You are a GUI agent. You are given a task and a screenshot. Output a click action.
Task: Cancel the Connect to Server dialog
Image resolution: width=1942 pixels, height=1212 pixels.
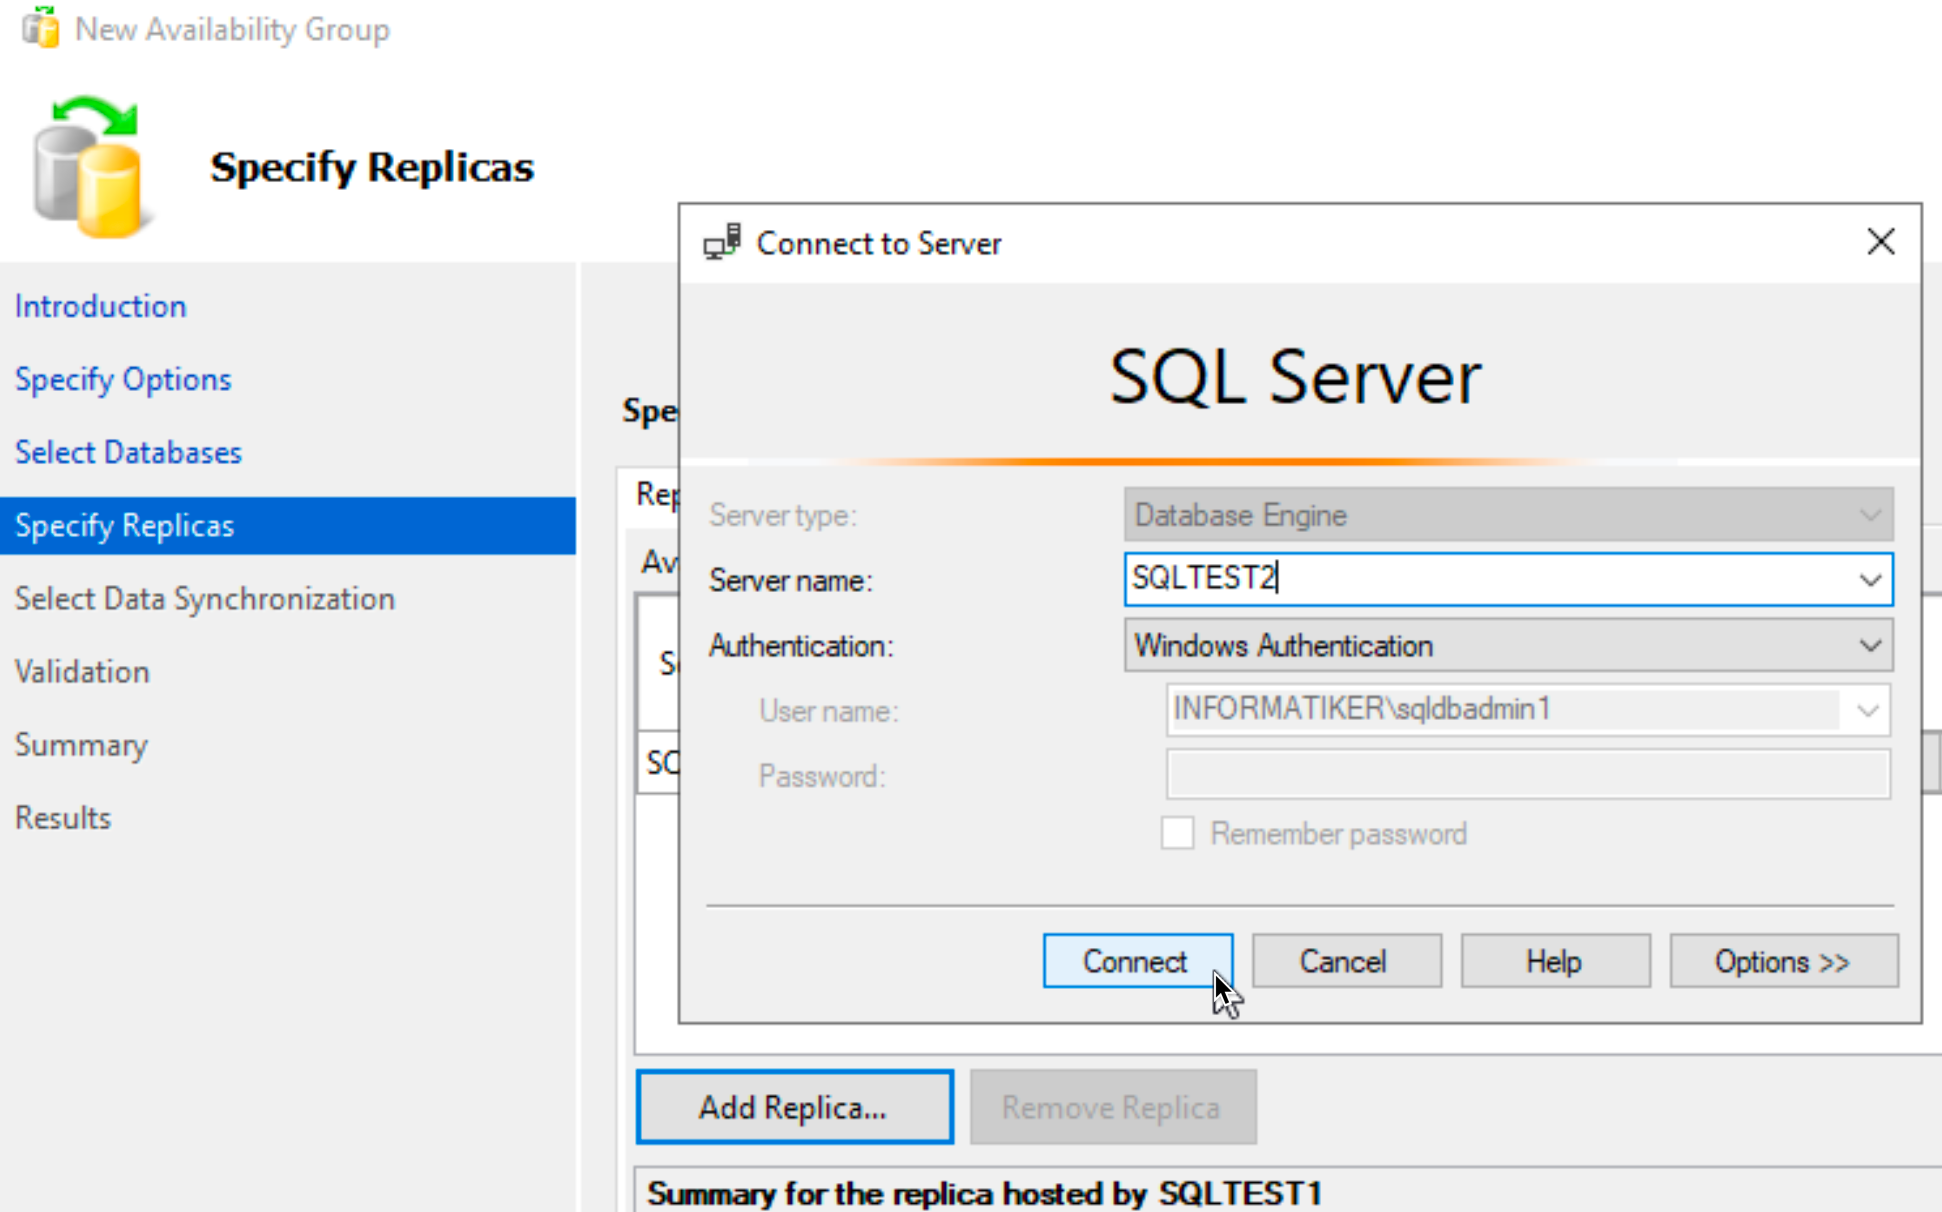click(x=1346, y=961)
